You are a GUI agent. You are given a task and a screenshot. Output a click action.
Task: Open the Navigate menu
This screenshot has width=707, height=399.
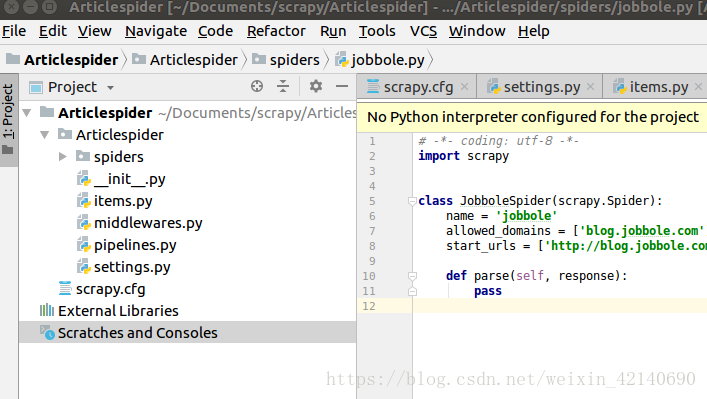[x=156, y=31]
